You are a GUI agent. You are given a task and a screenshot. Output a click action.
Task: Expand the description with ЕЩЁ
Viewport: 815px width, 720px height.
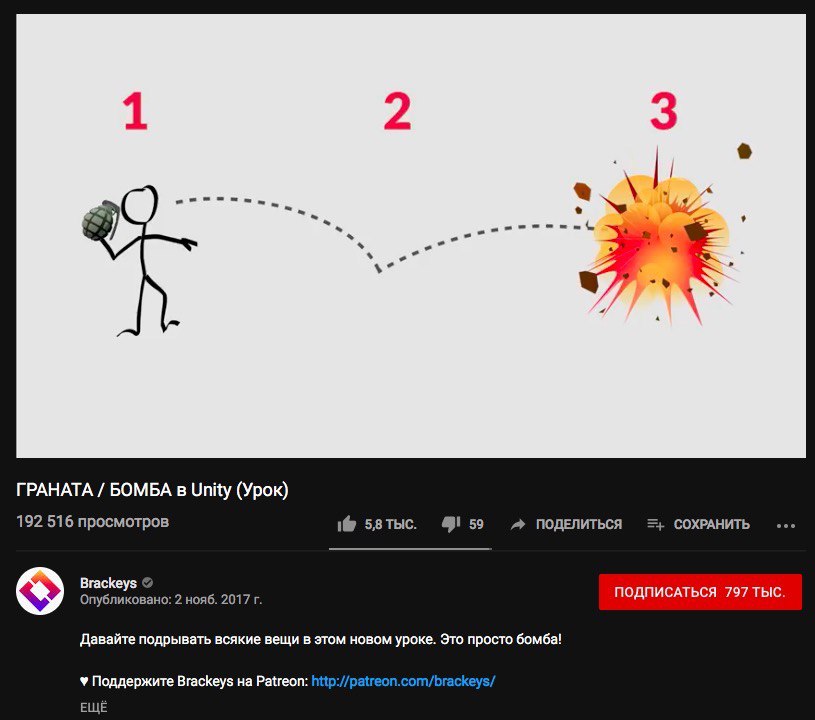coord(94,708)
